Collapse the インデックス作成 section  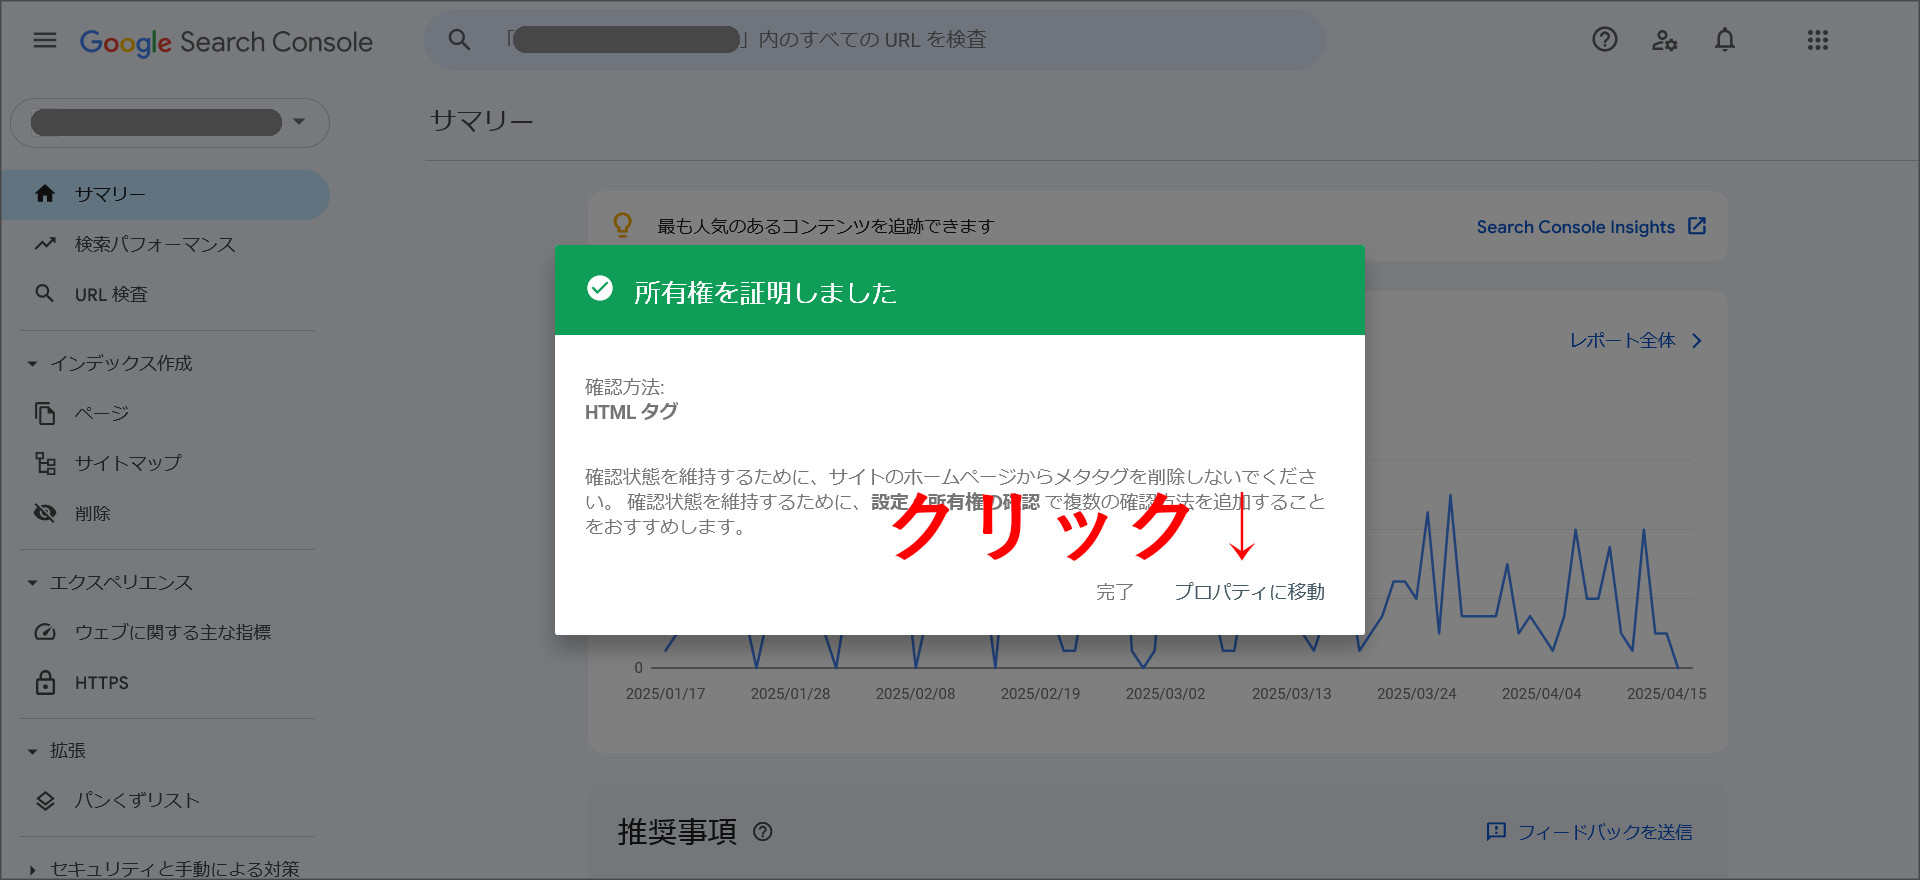coord(120,363)
